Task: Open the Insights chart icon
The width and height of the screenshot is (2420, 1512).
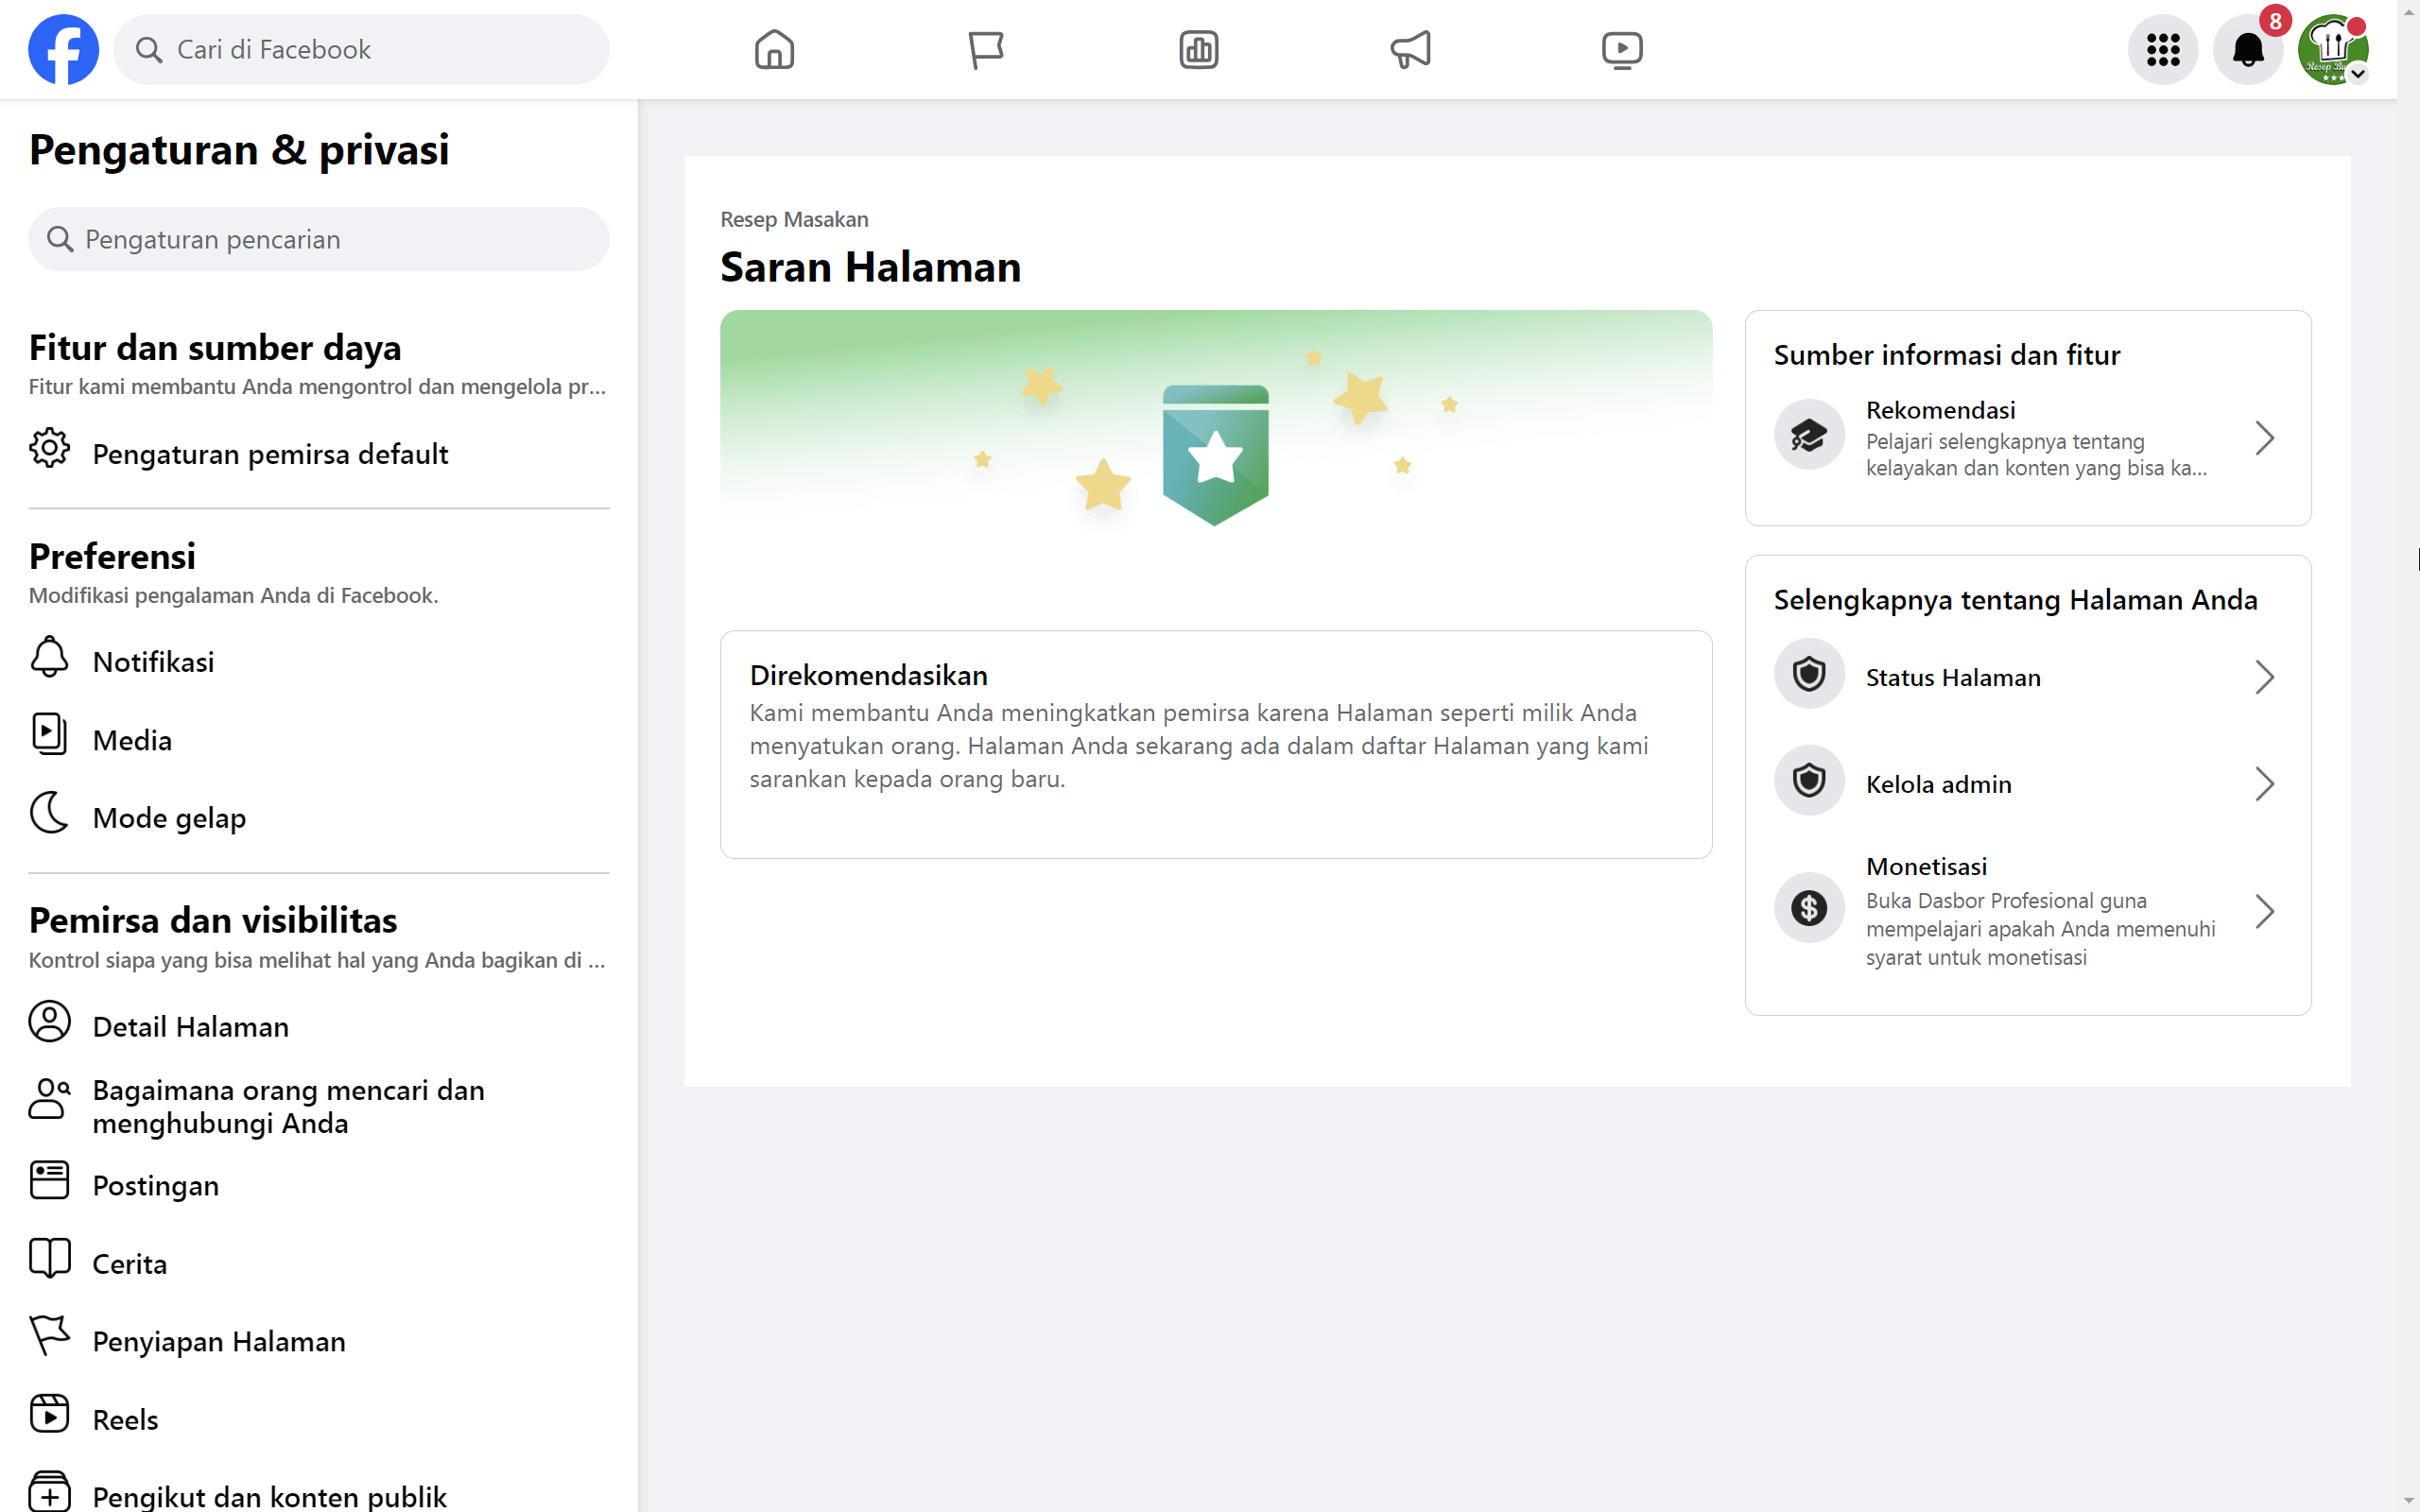Action: [1199, 48]
